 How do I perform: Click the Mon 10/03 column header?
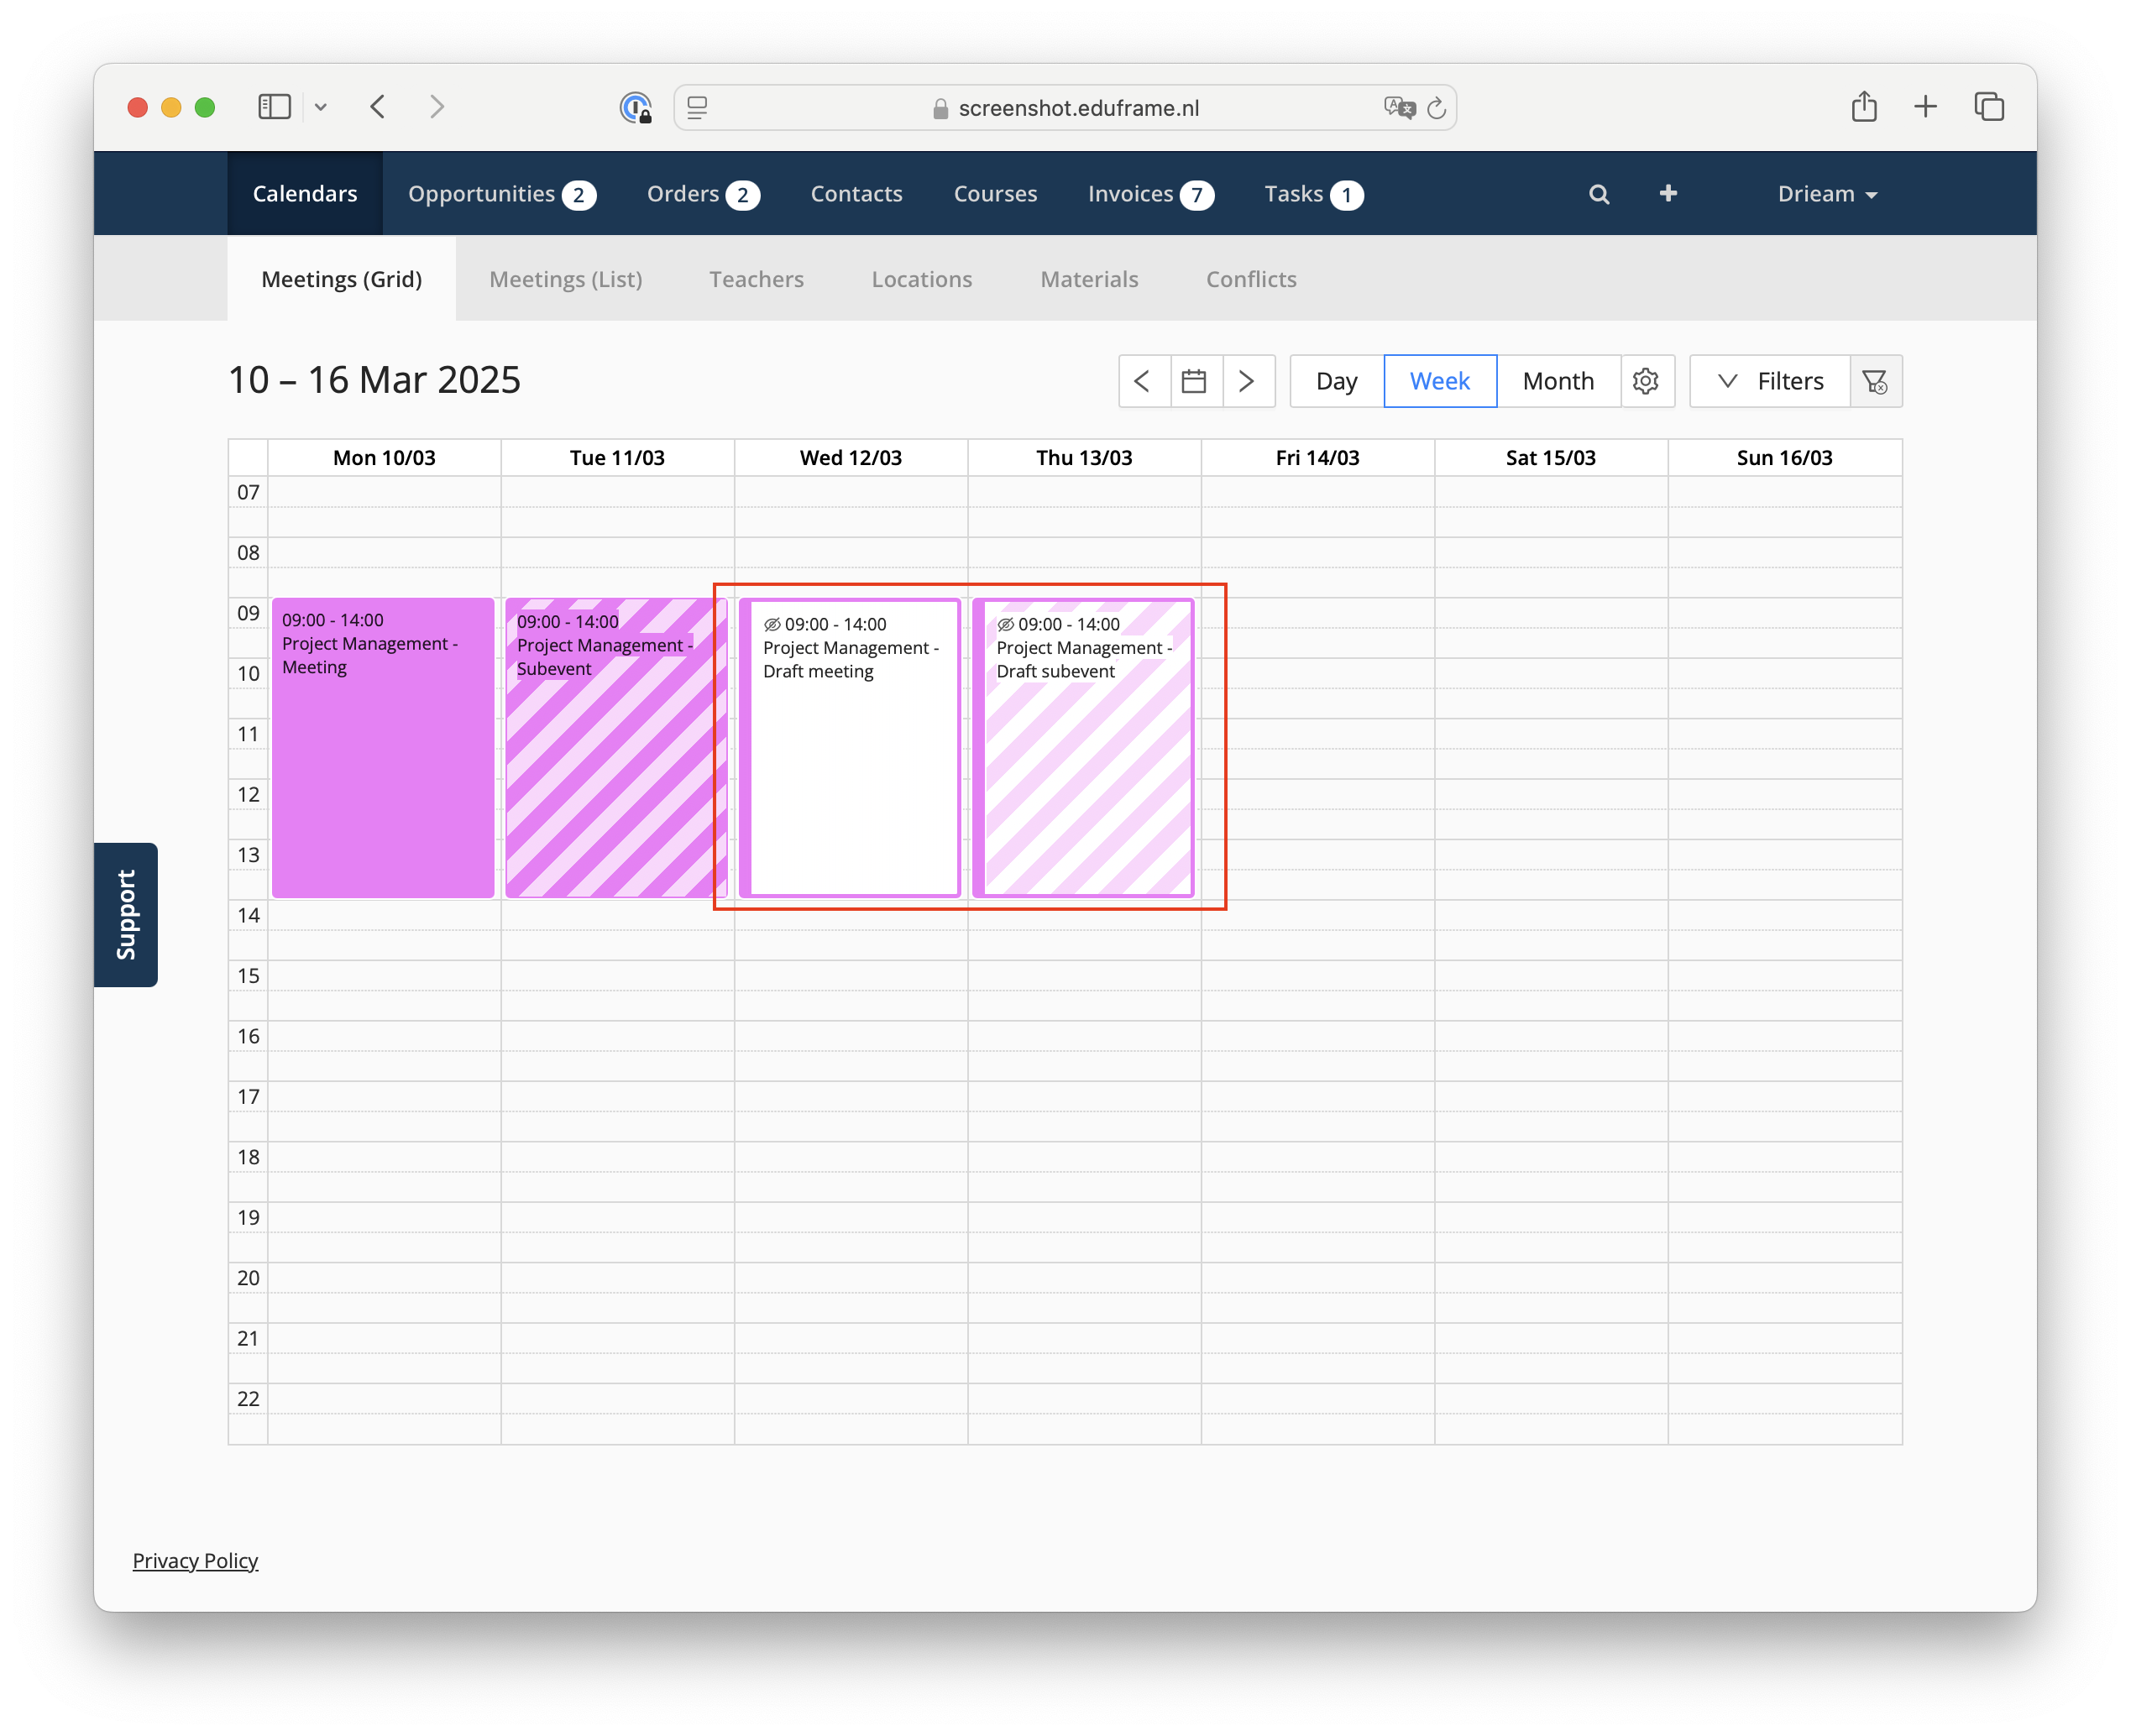(x=384, y=458)
